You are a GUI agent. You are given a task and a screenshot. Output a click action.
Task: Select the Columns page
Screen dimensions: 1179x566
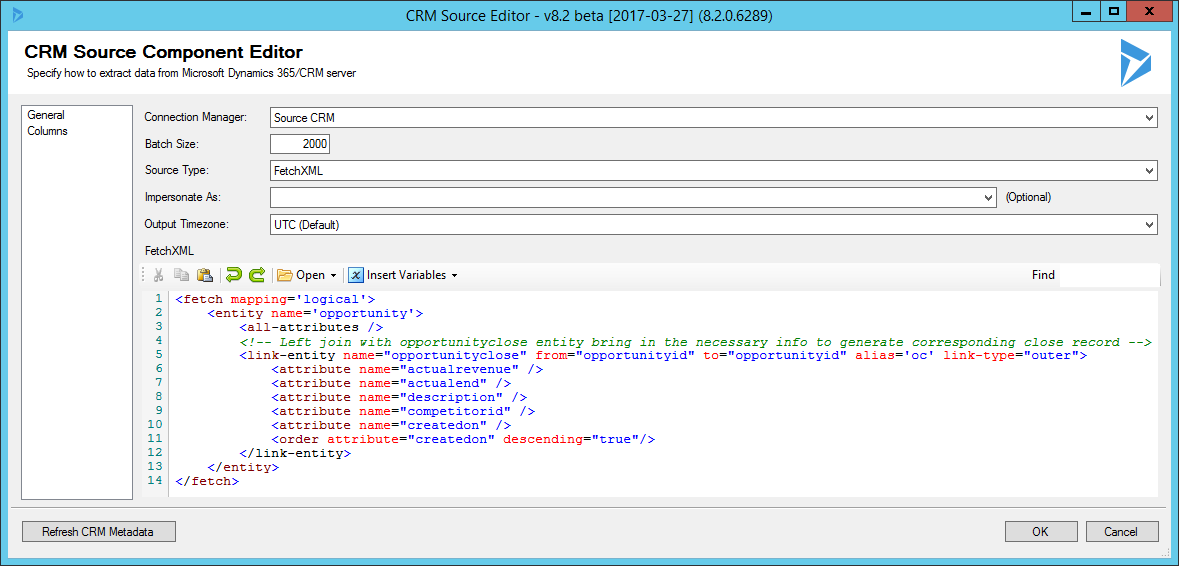pyautogui.click(x=47, y=131)
